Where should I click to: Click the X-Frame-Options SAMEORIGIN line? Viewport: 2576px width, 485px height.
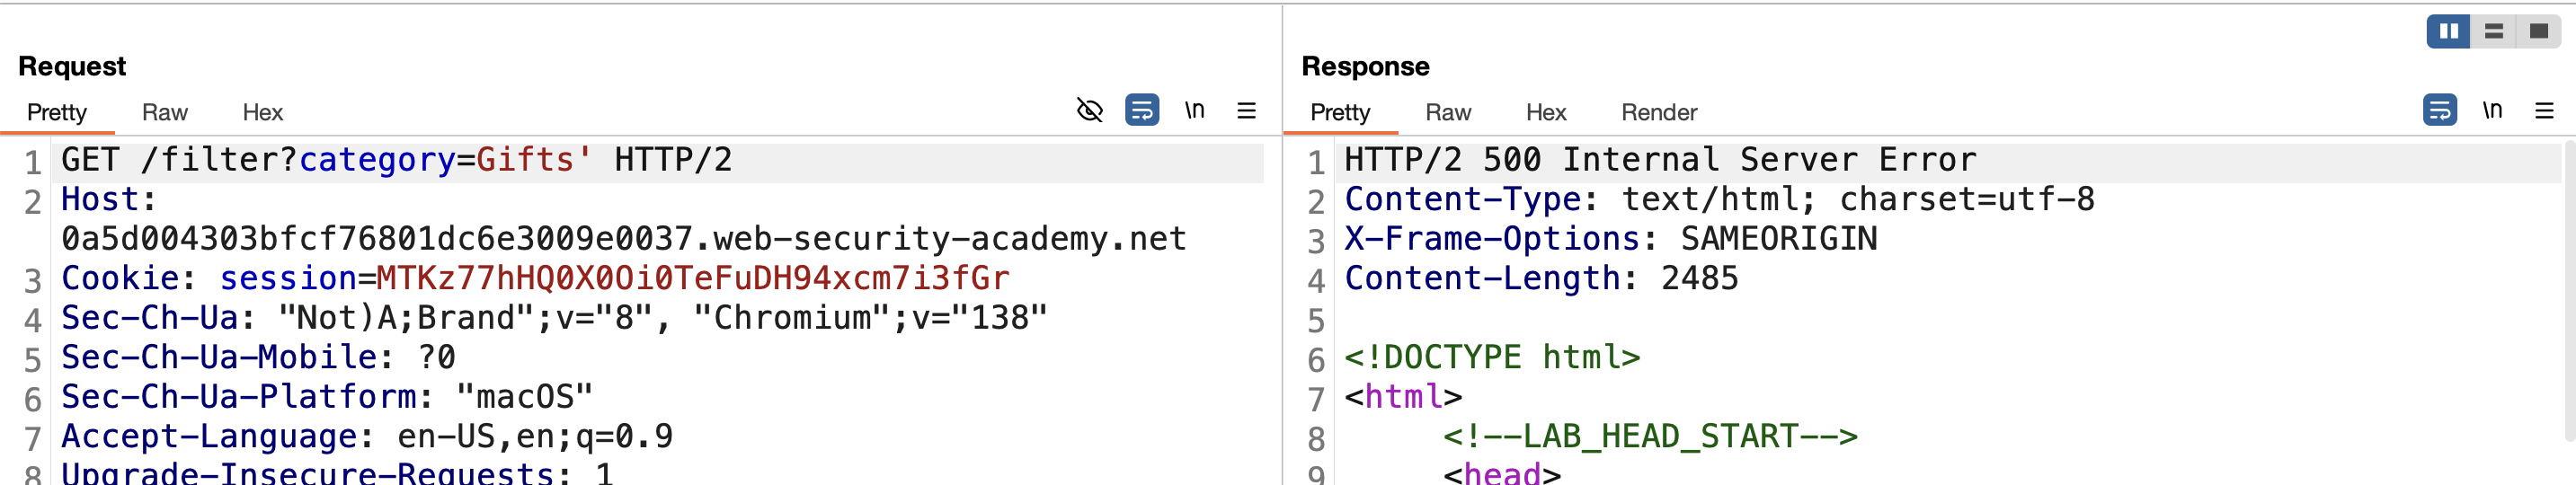pyautogui.click(x=1611, y=239)
